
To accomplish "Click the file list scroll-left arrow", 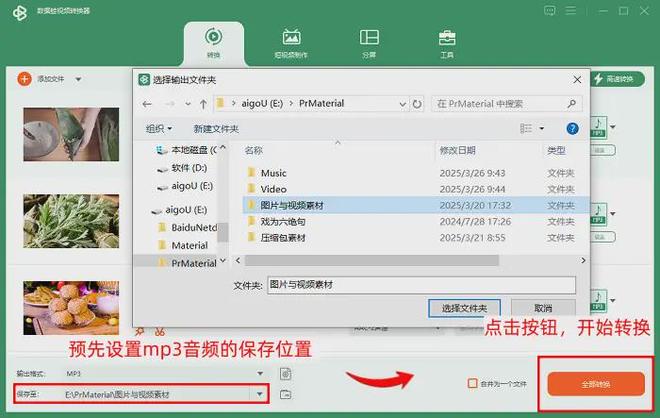I will (238, 261).
